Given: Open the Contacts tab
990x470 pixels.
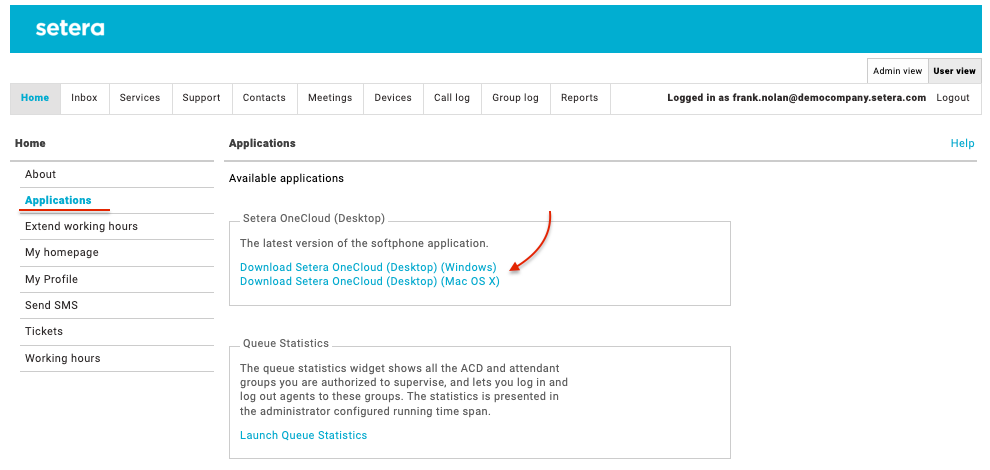Looking at the screenshot, I should tap(264, 98).
